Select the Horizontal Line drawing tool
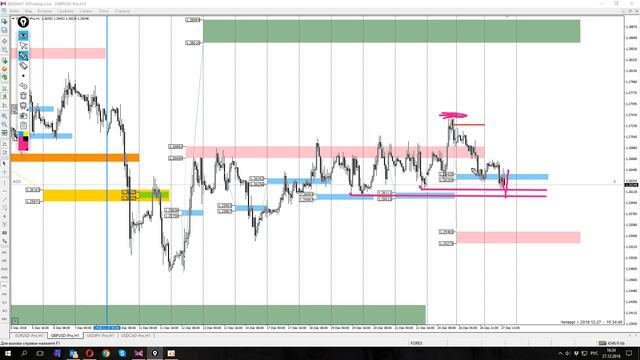Image resolution: width=640 pixels, height=360 pixels. tap(4, 191)
